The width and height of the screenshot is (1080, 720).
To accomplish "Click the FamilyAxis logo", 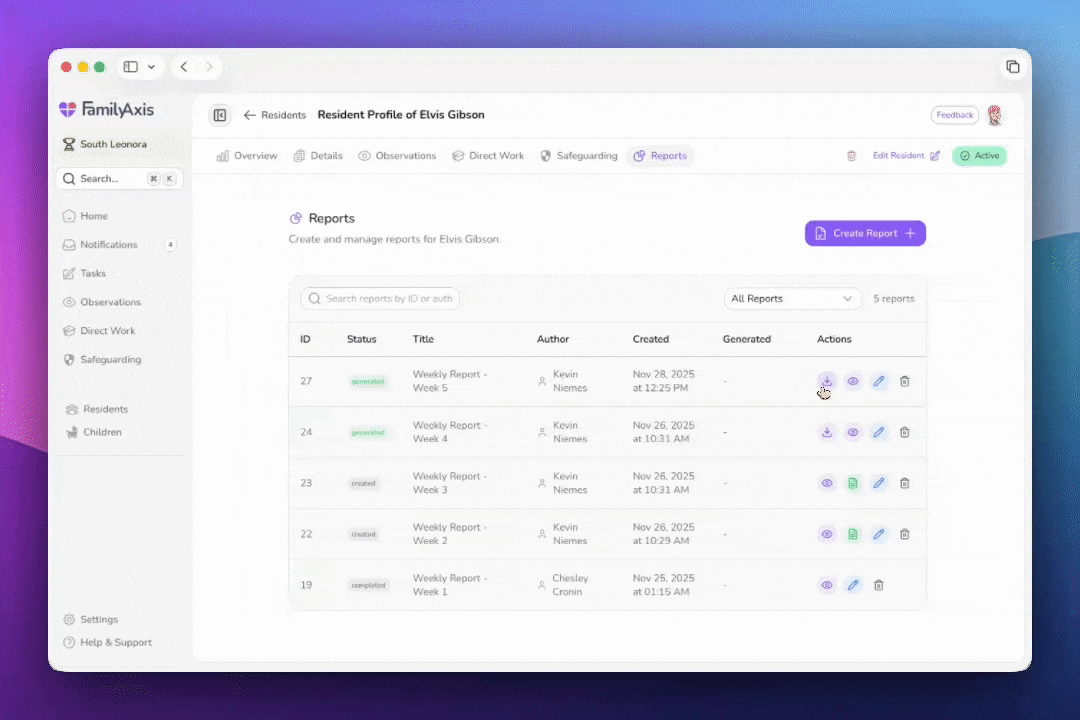I will pyautogui.click(x=107, y=109).
